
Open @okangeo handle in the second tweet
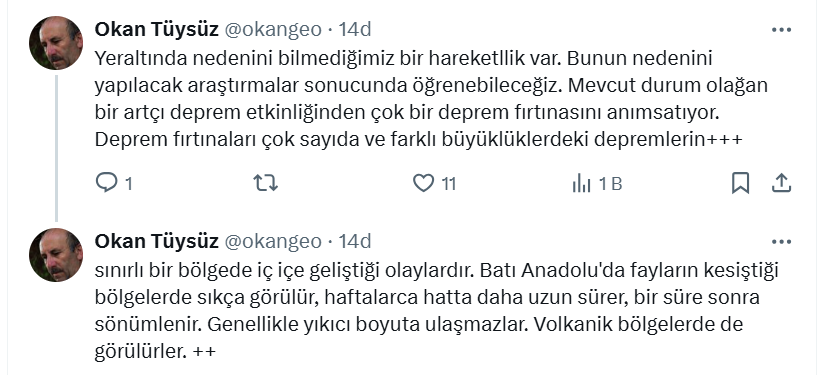(273, 242)
